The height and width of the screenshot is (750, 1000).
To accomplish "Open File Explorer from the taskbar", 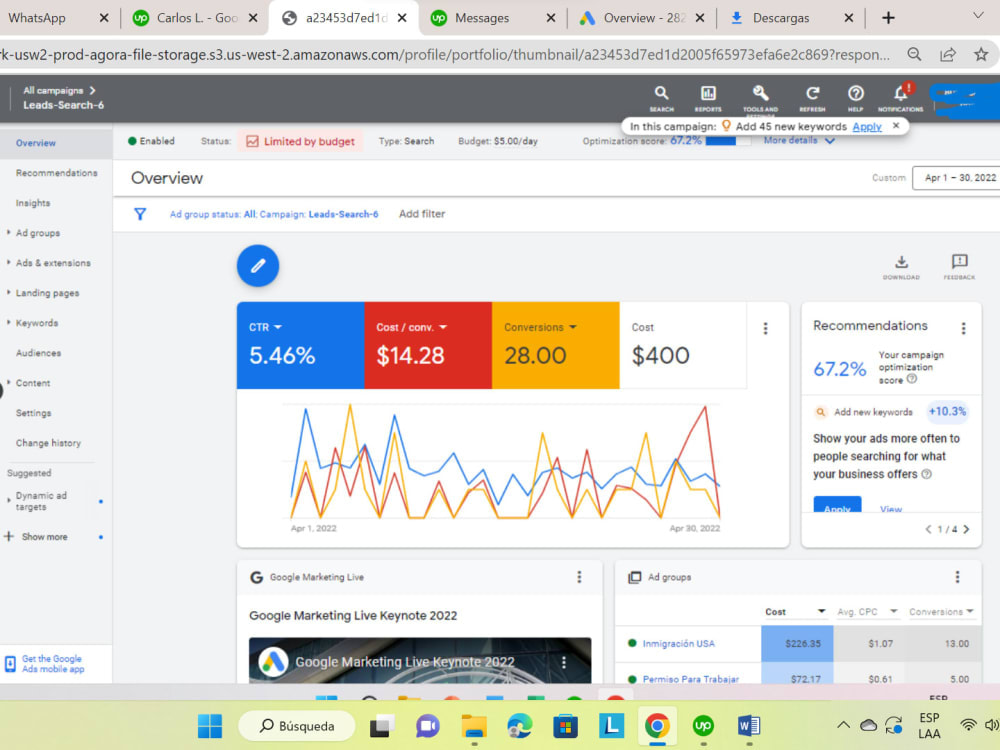I will [474, 726].
